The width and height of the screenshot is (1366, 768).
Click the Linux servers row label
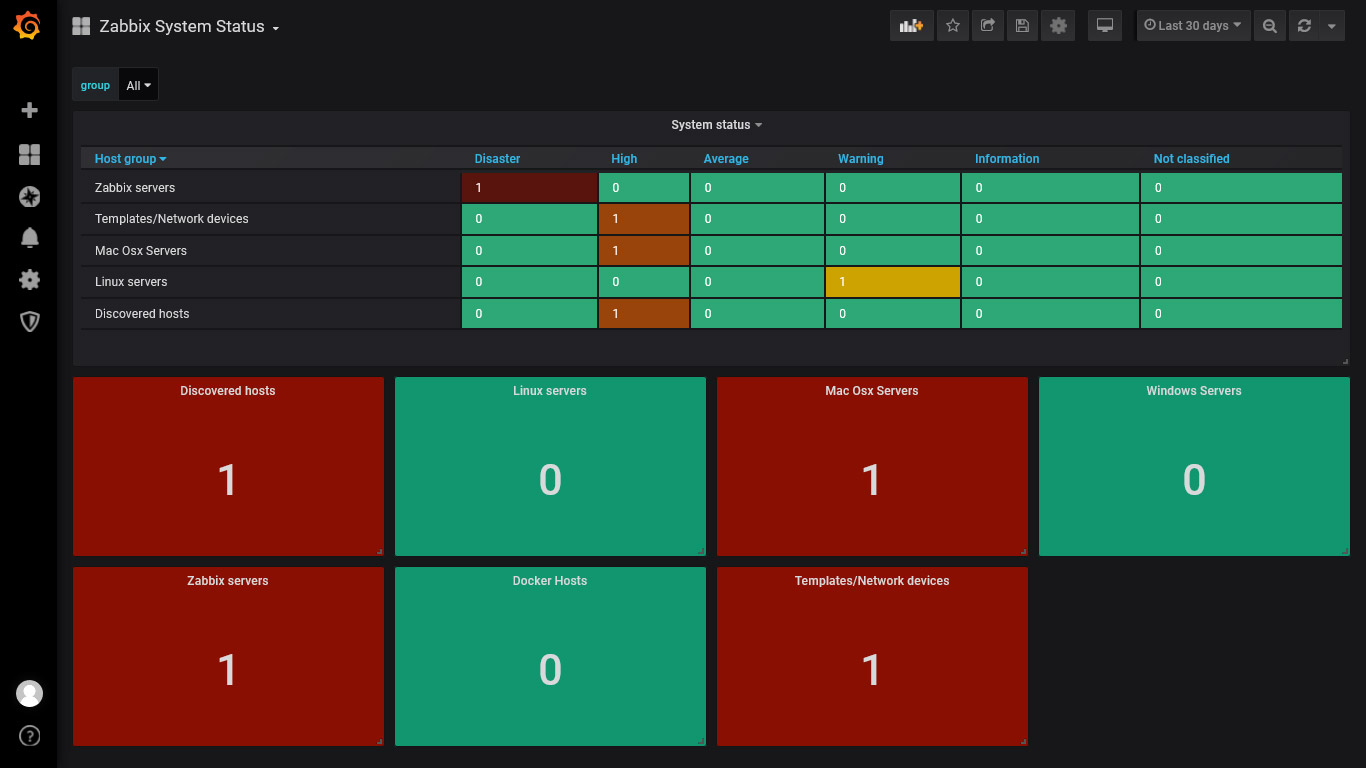131,282
